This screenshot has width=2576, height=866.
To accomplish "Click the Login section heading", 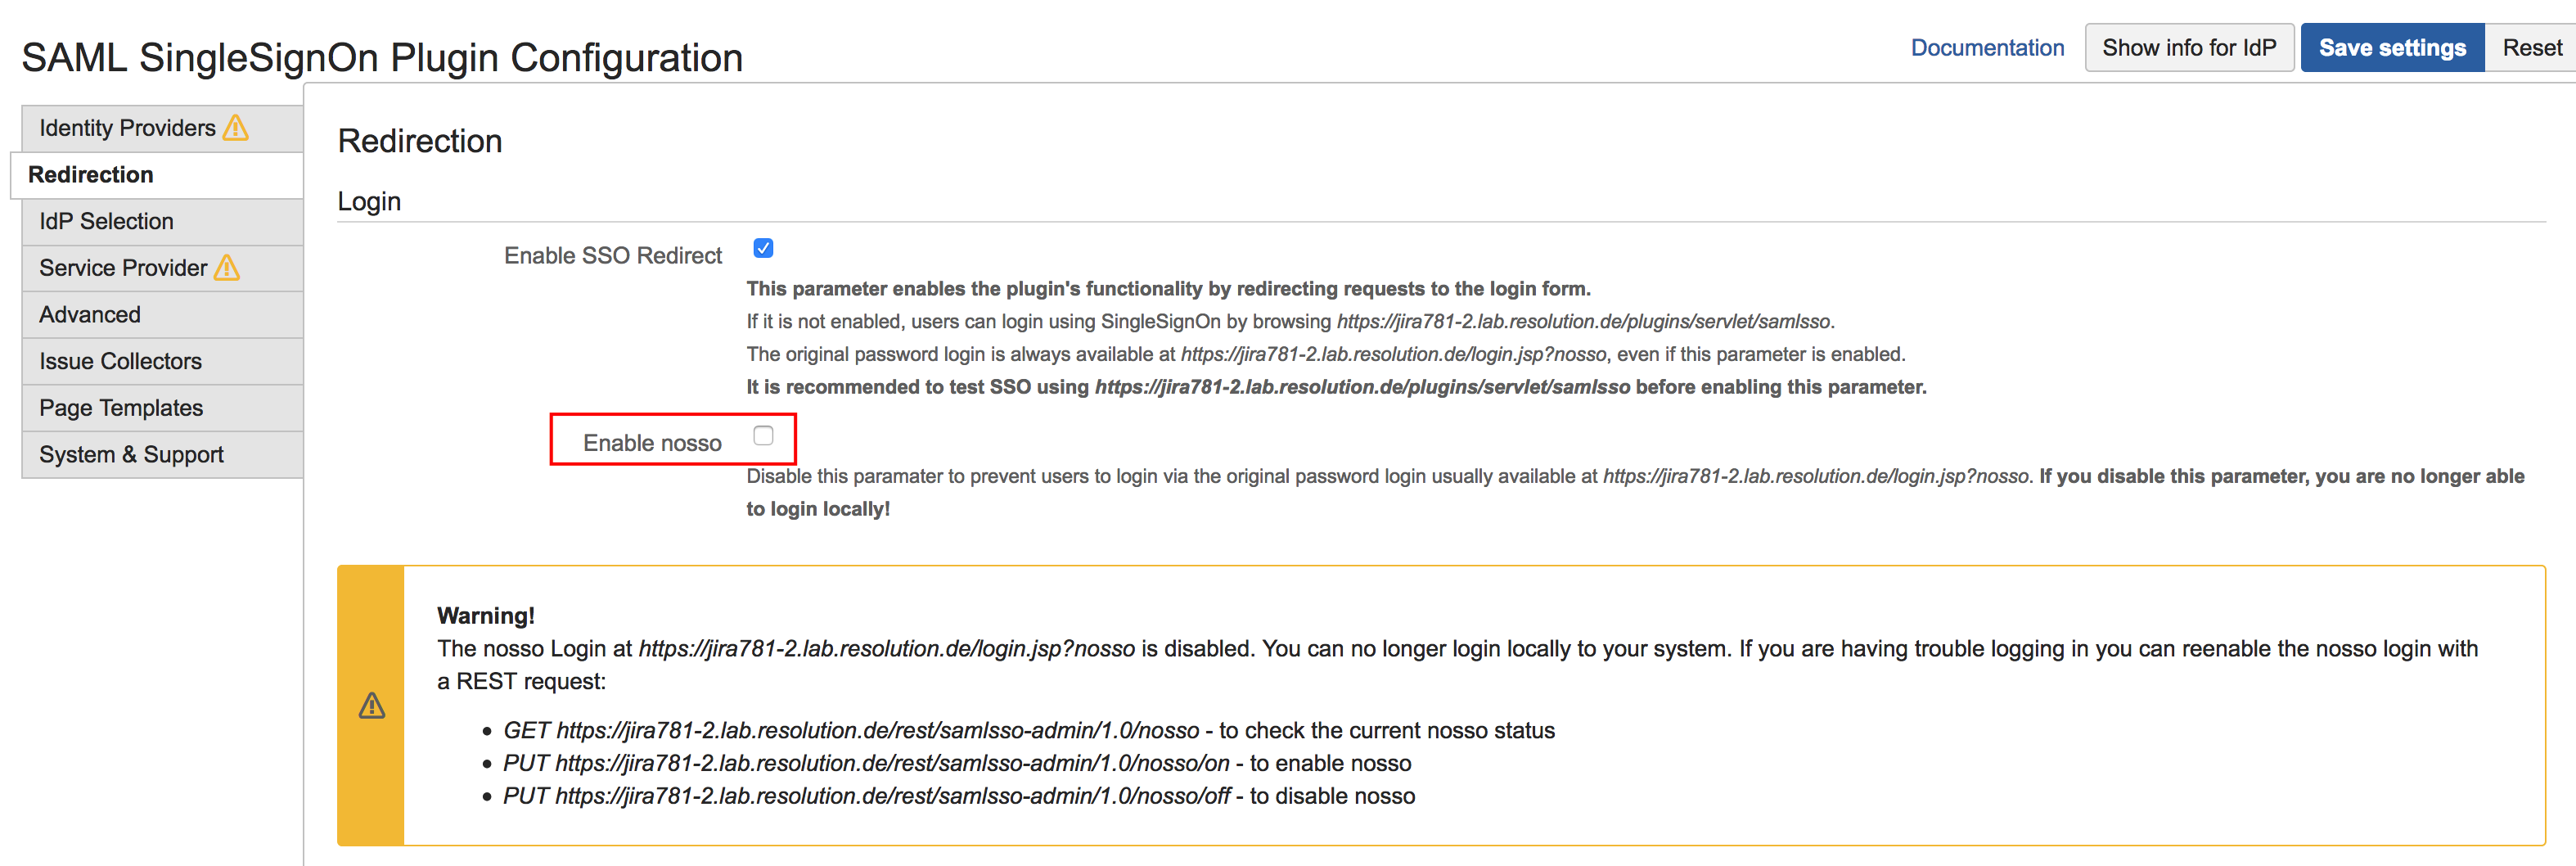I will pyautogui.click(x=369, y=202).
